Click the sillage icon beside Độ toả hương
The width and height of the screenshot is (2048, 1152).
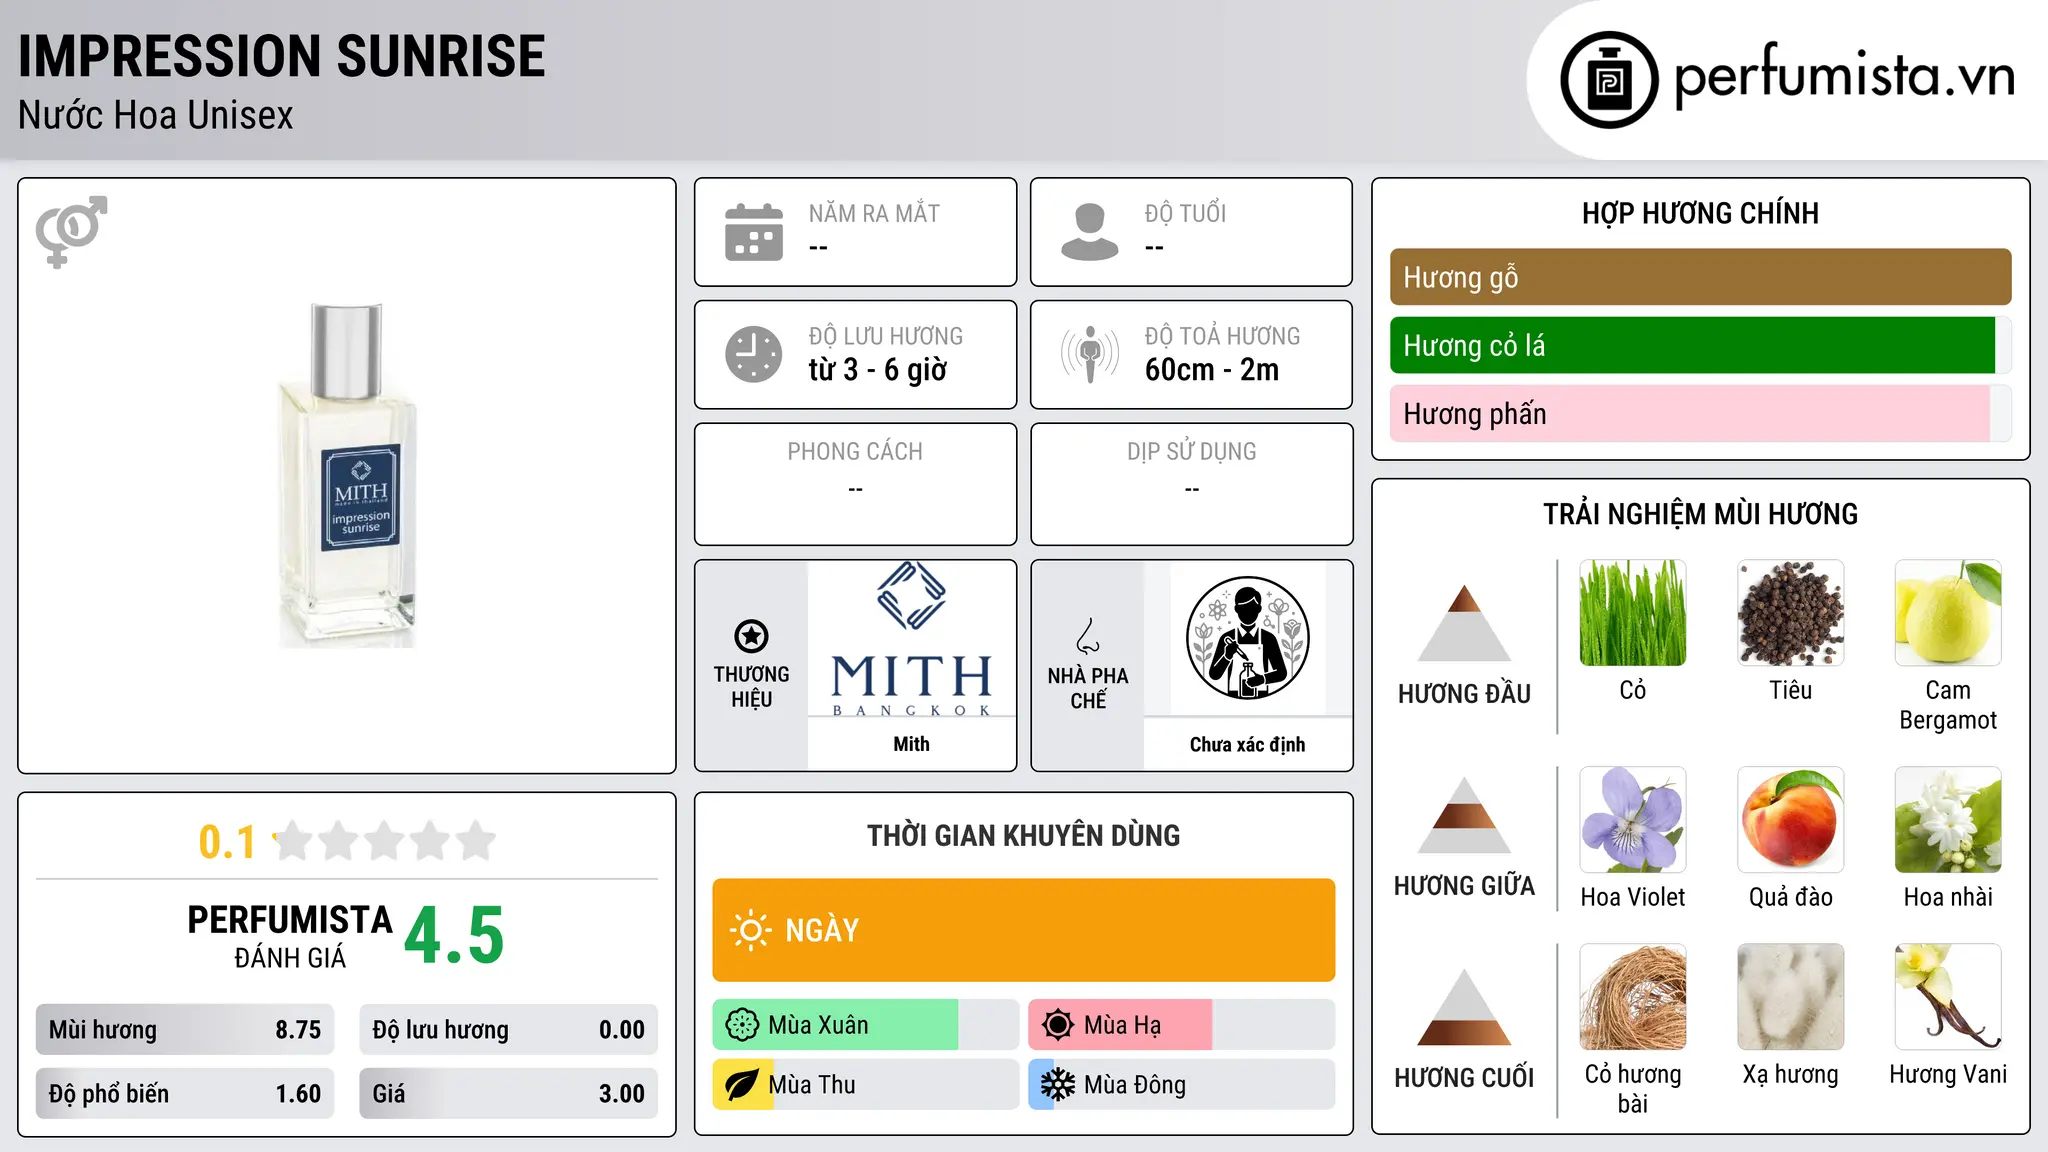pyautogui.click(x=1090, y=354)
